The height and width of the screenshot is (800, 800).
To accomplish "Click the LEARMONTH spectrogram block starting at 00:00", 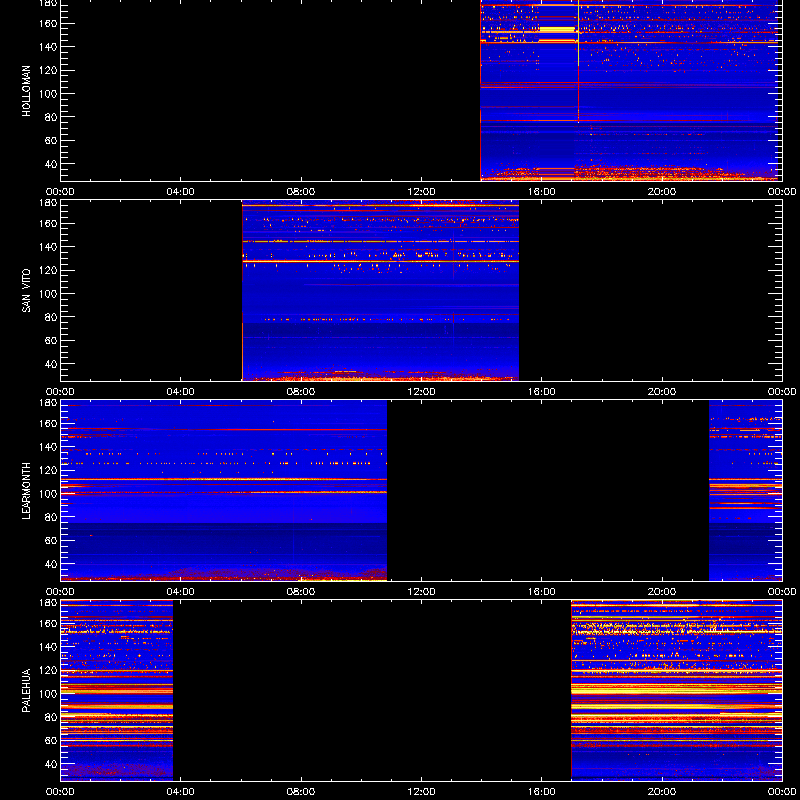I will coord(223,491).
